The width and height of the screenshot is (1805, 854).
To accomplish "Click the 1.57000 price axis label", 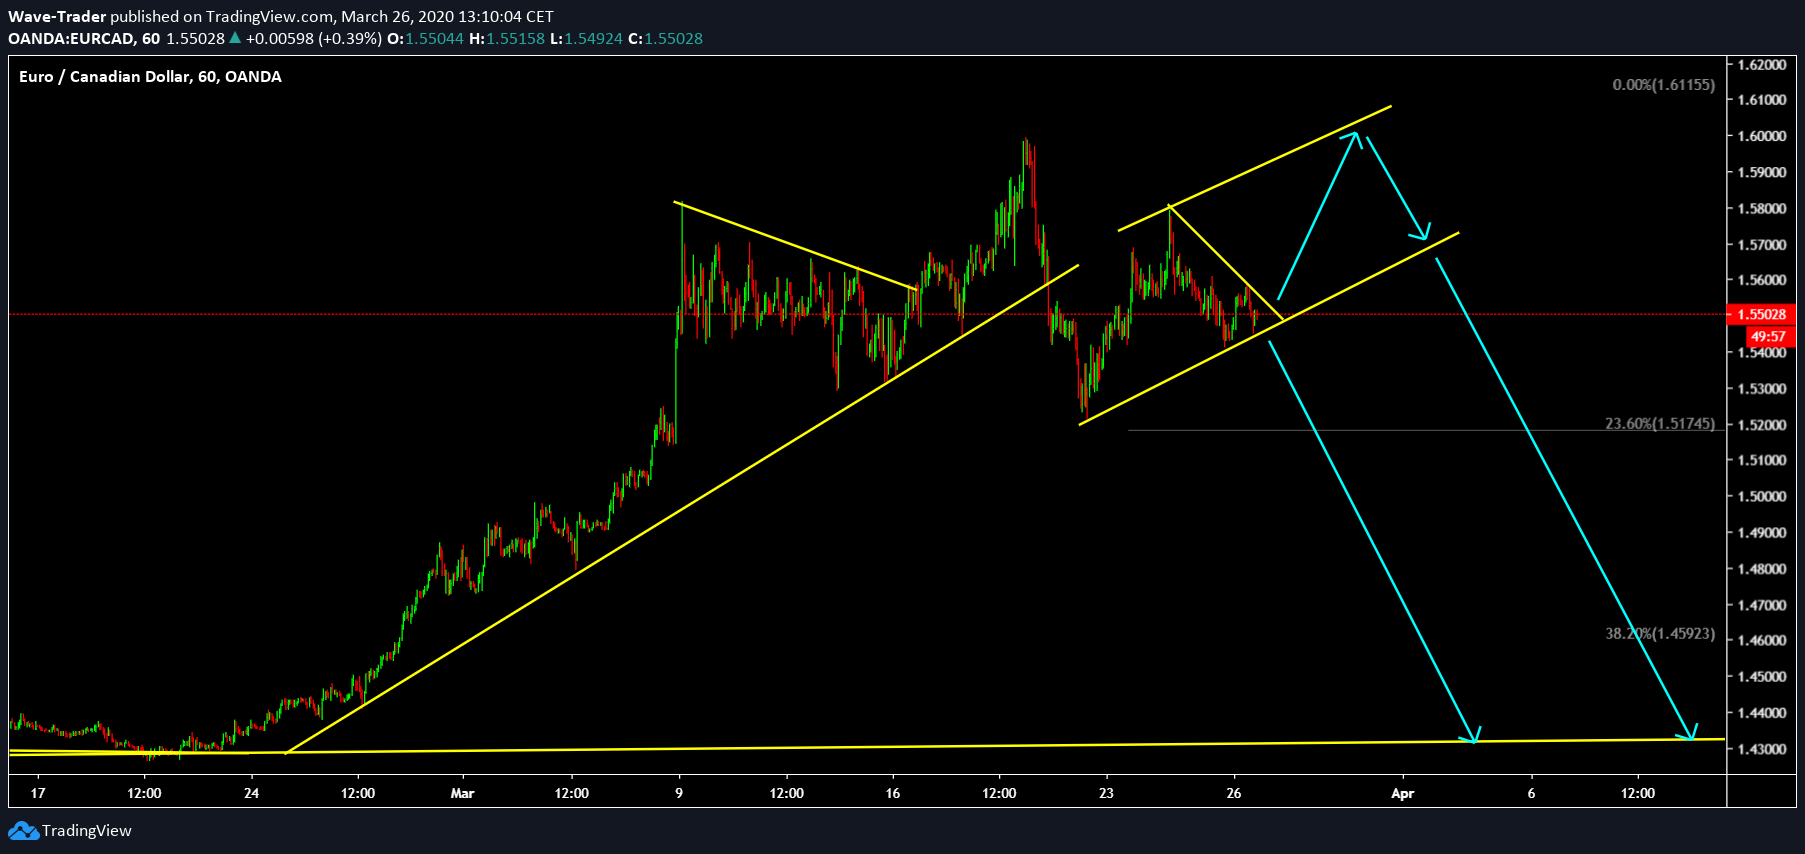I will pos(1761,244).
